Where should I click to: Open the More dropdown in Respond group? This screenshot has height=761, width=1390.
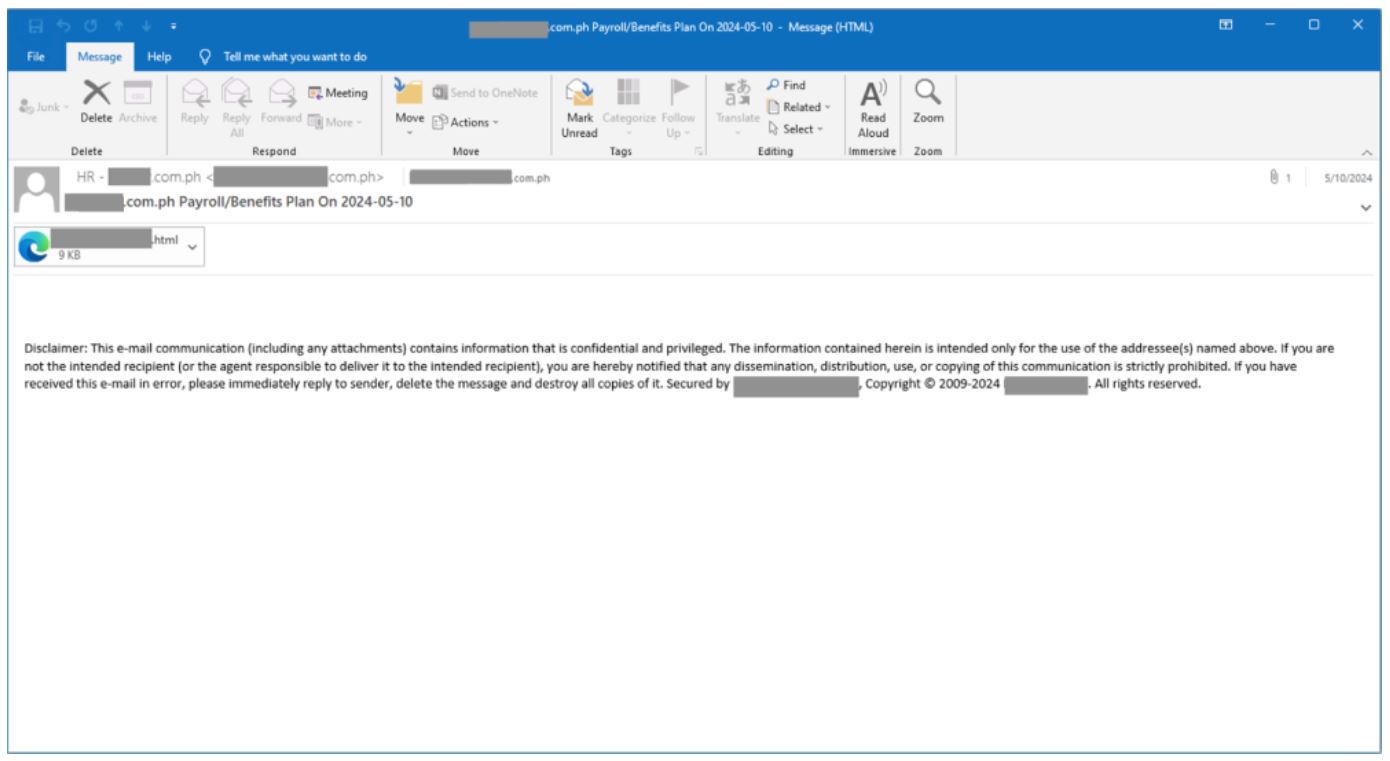click(x=335, y=122)
